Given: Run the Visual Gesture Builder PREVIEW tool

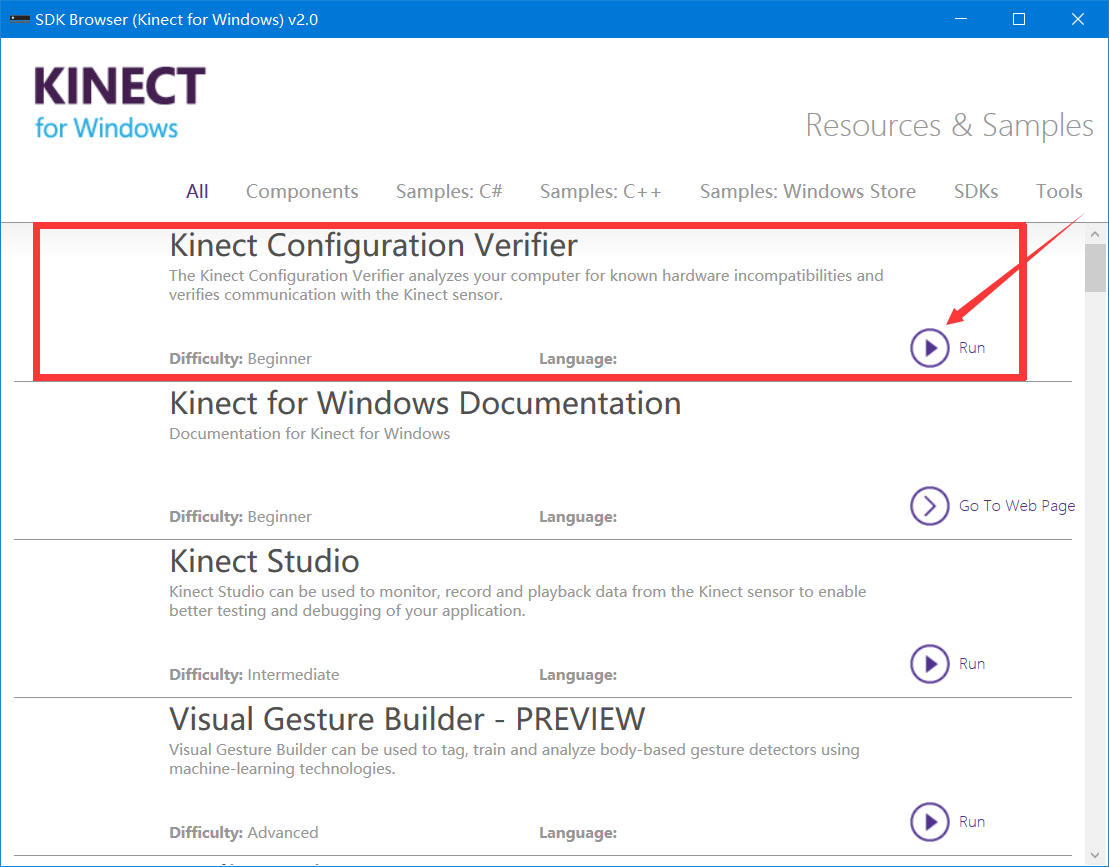Looking at the screenshot, I should [x=929, y=821].
